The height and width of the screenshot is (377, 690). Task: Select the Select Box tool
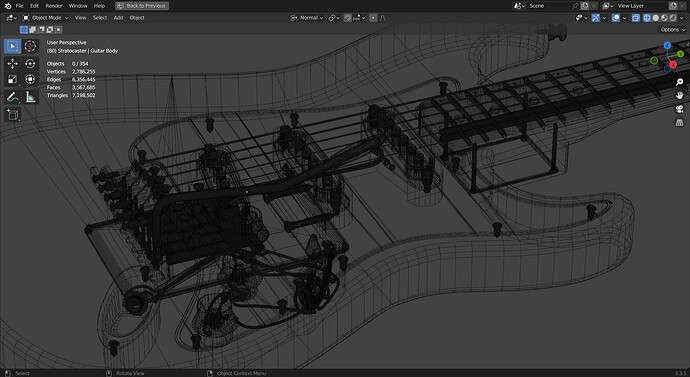point(12,46)
